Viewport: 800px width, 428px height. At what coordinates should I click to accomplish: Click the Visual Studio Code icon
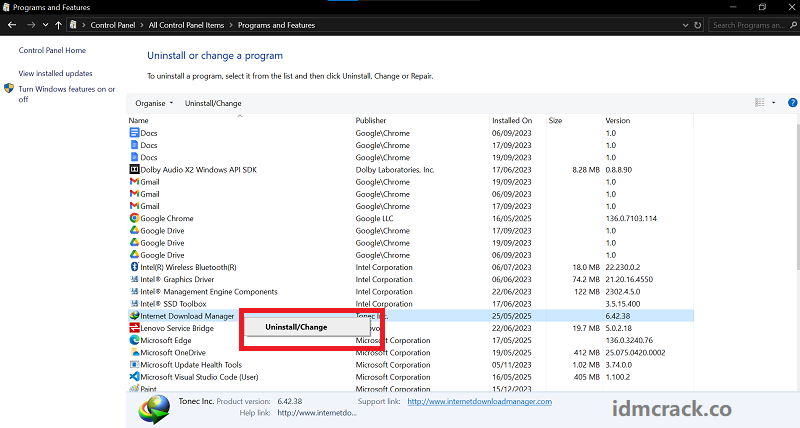[134, 377]
